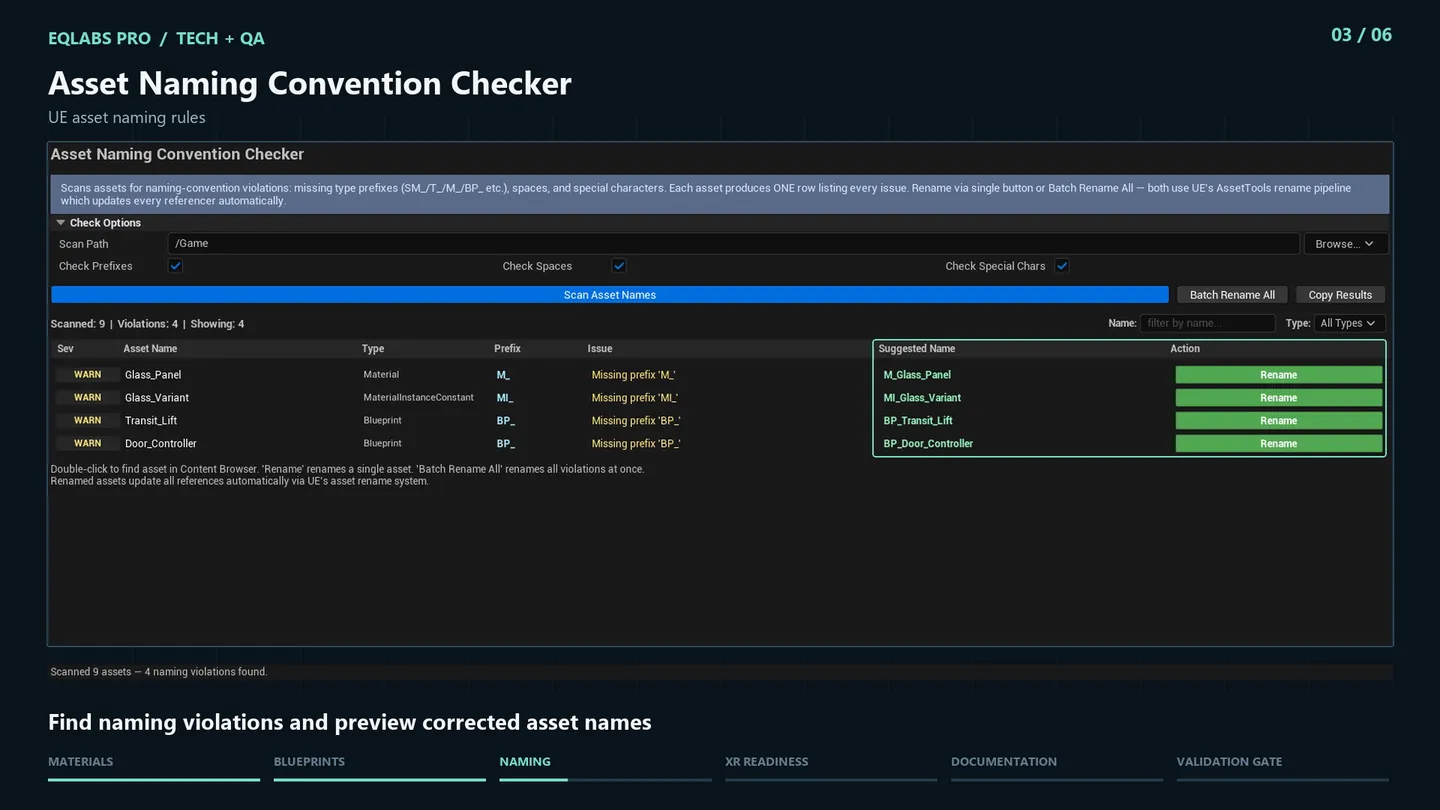Click suggested name M_Glass_Panel

(917, 375)
